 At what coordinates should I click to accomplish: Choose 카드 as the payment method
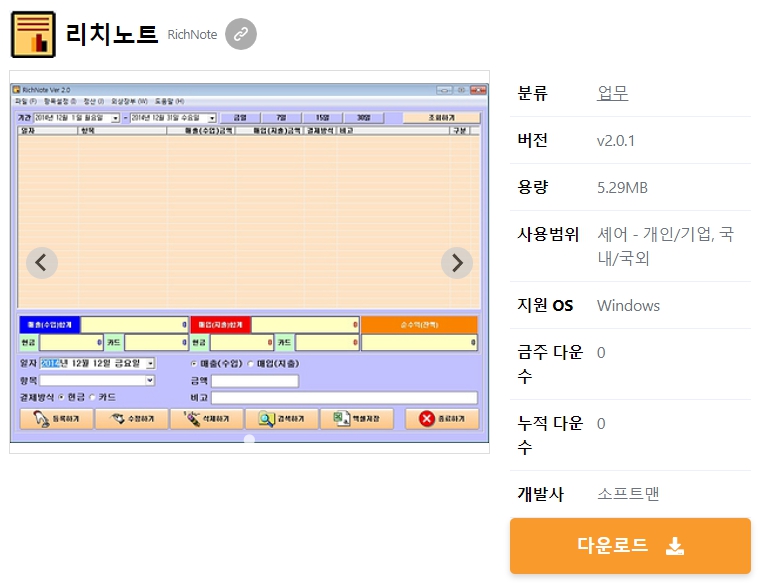92,397
